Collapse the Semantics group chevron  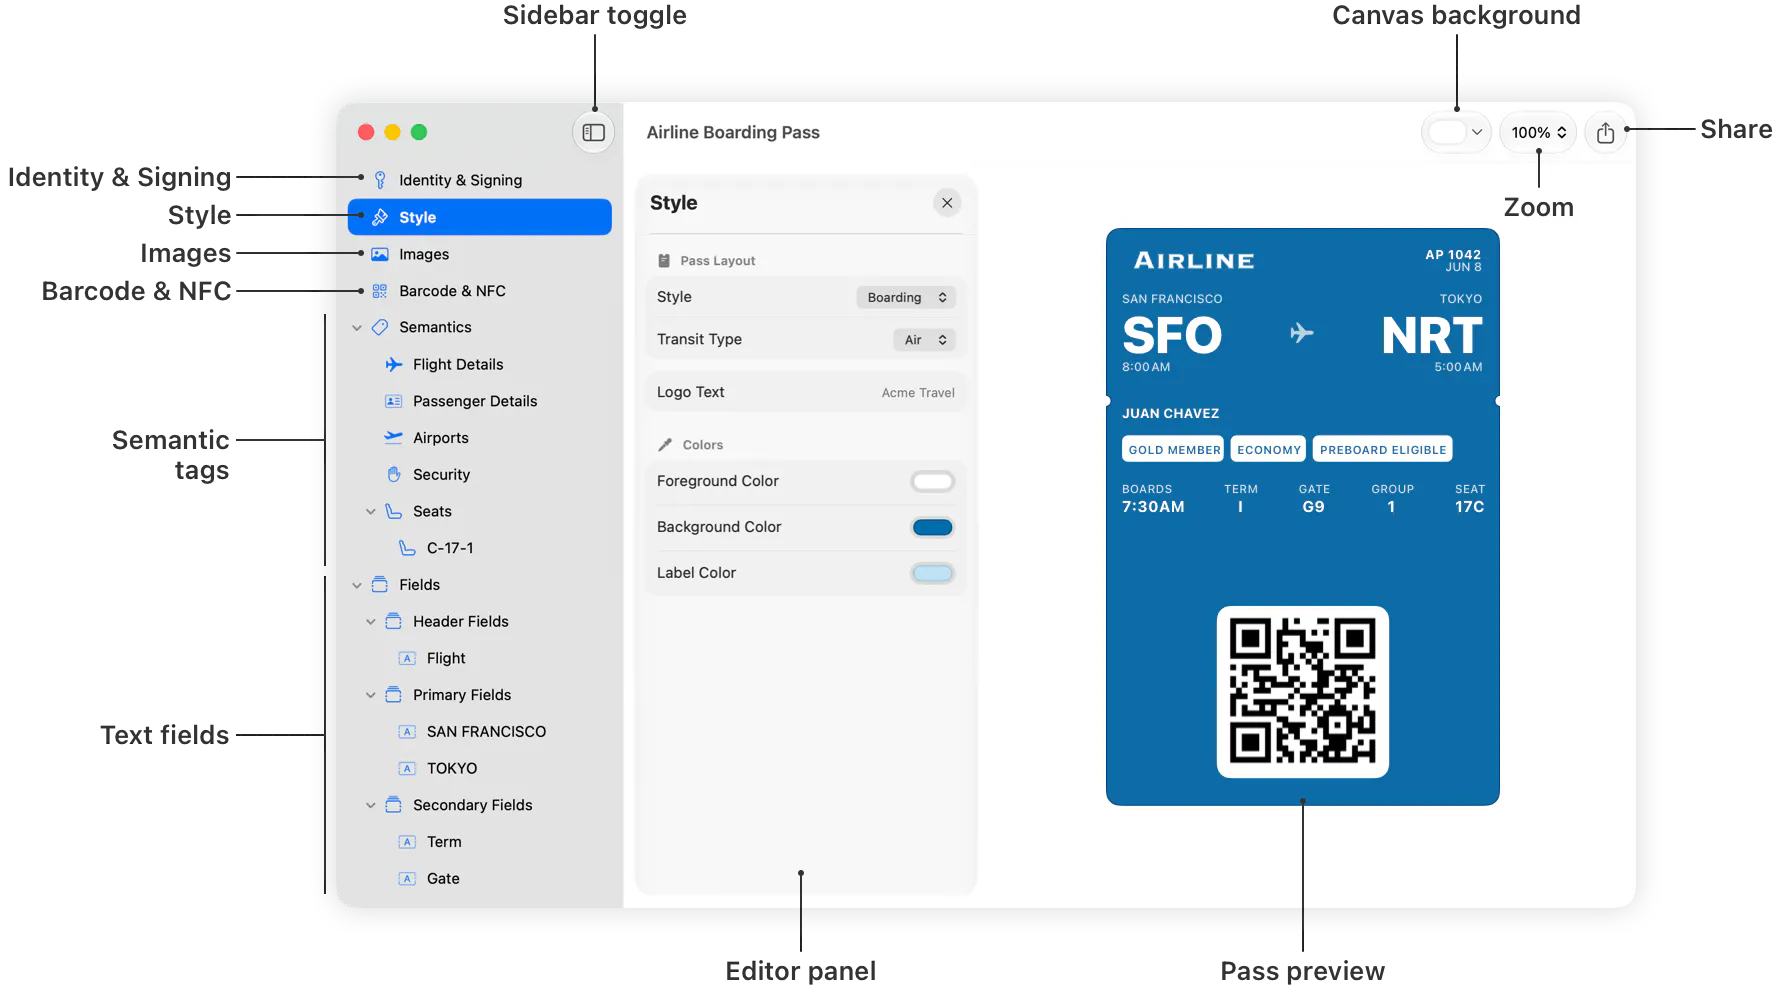click(x=357, y=328)
